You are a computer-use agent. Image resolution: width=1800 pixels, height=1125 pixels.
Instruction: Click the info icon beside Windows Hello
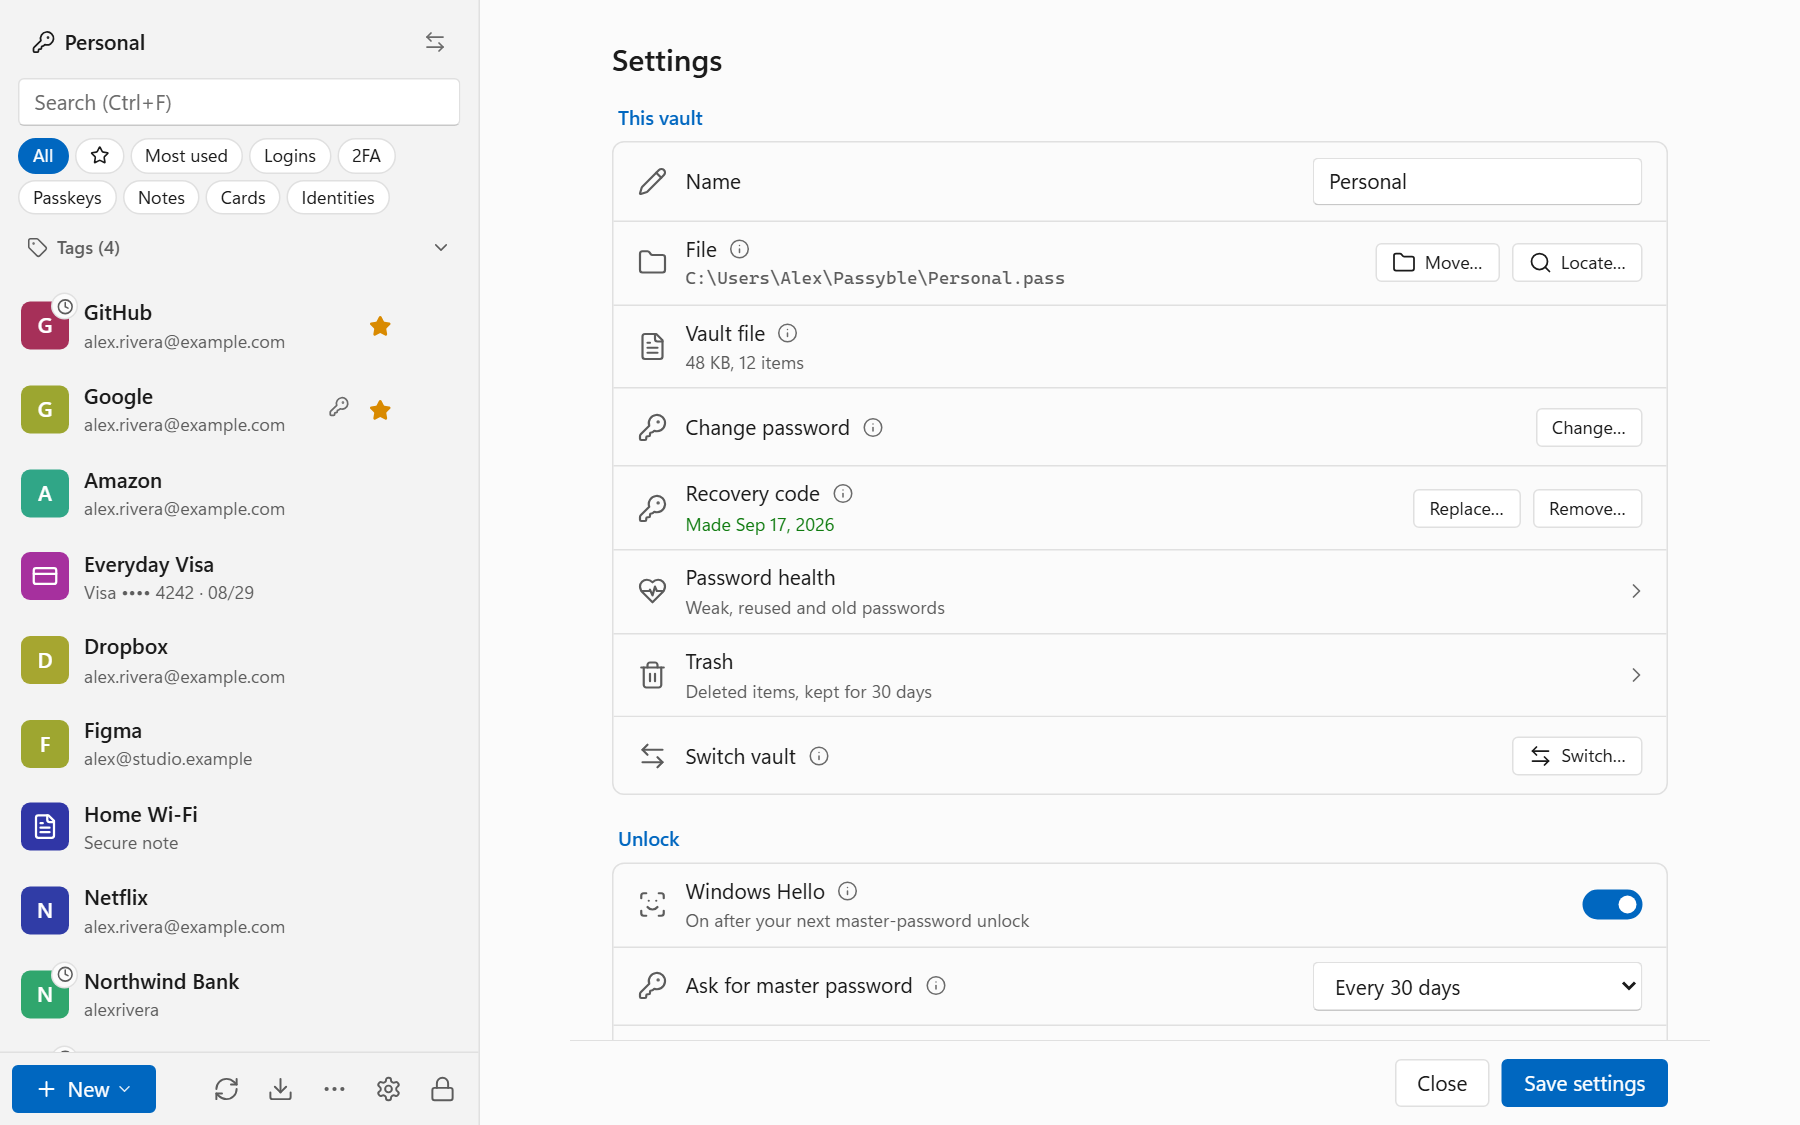click(848, 891)
